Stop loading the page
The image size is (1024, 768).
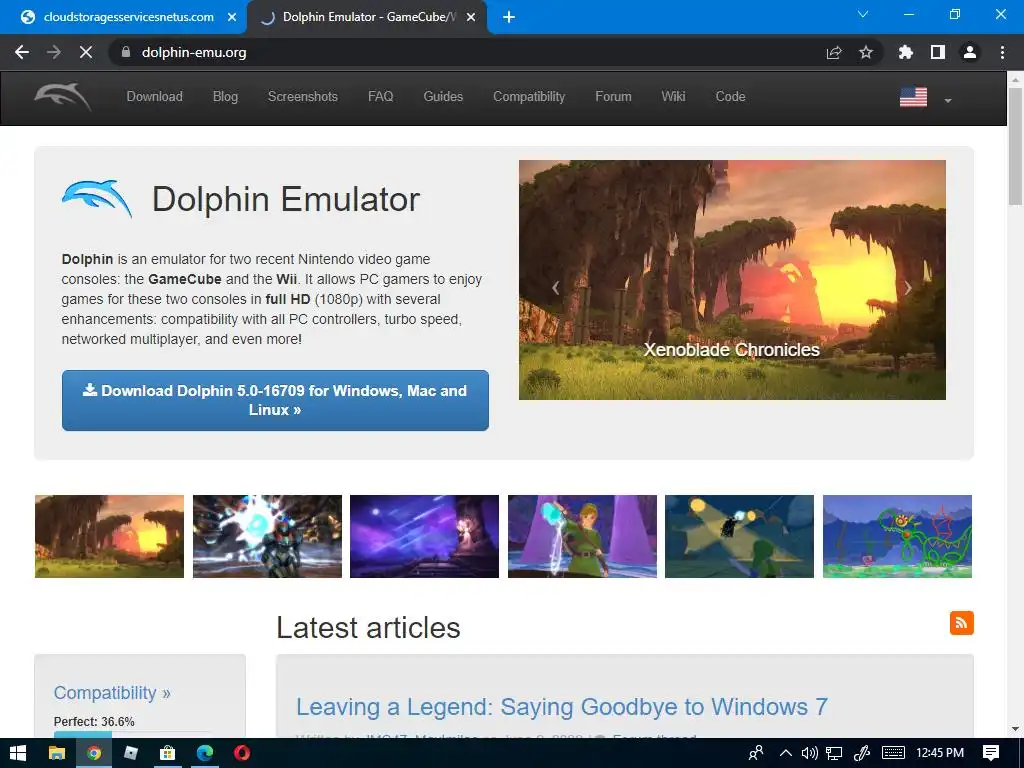(x=86, y=52)
